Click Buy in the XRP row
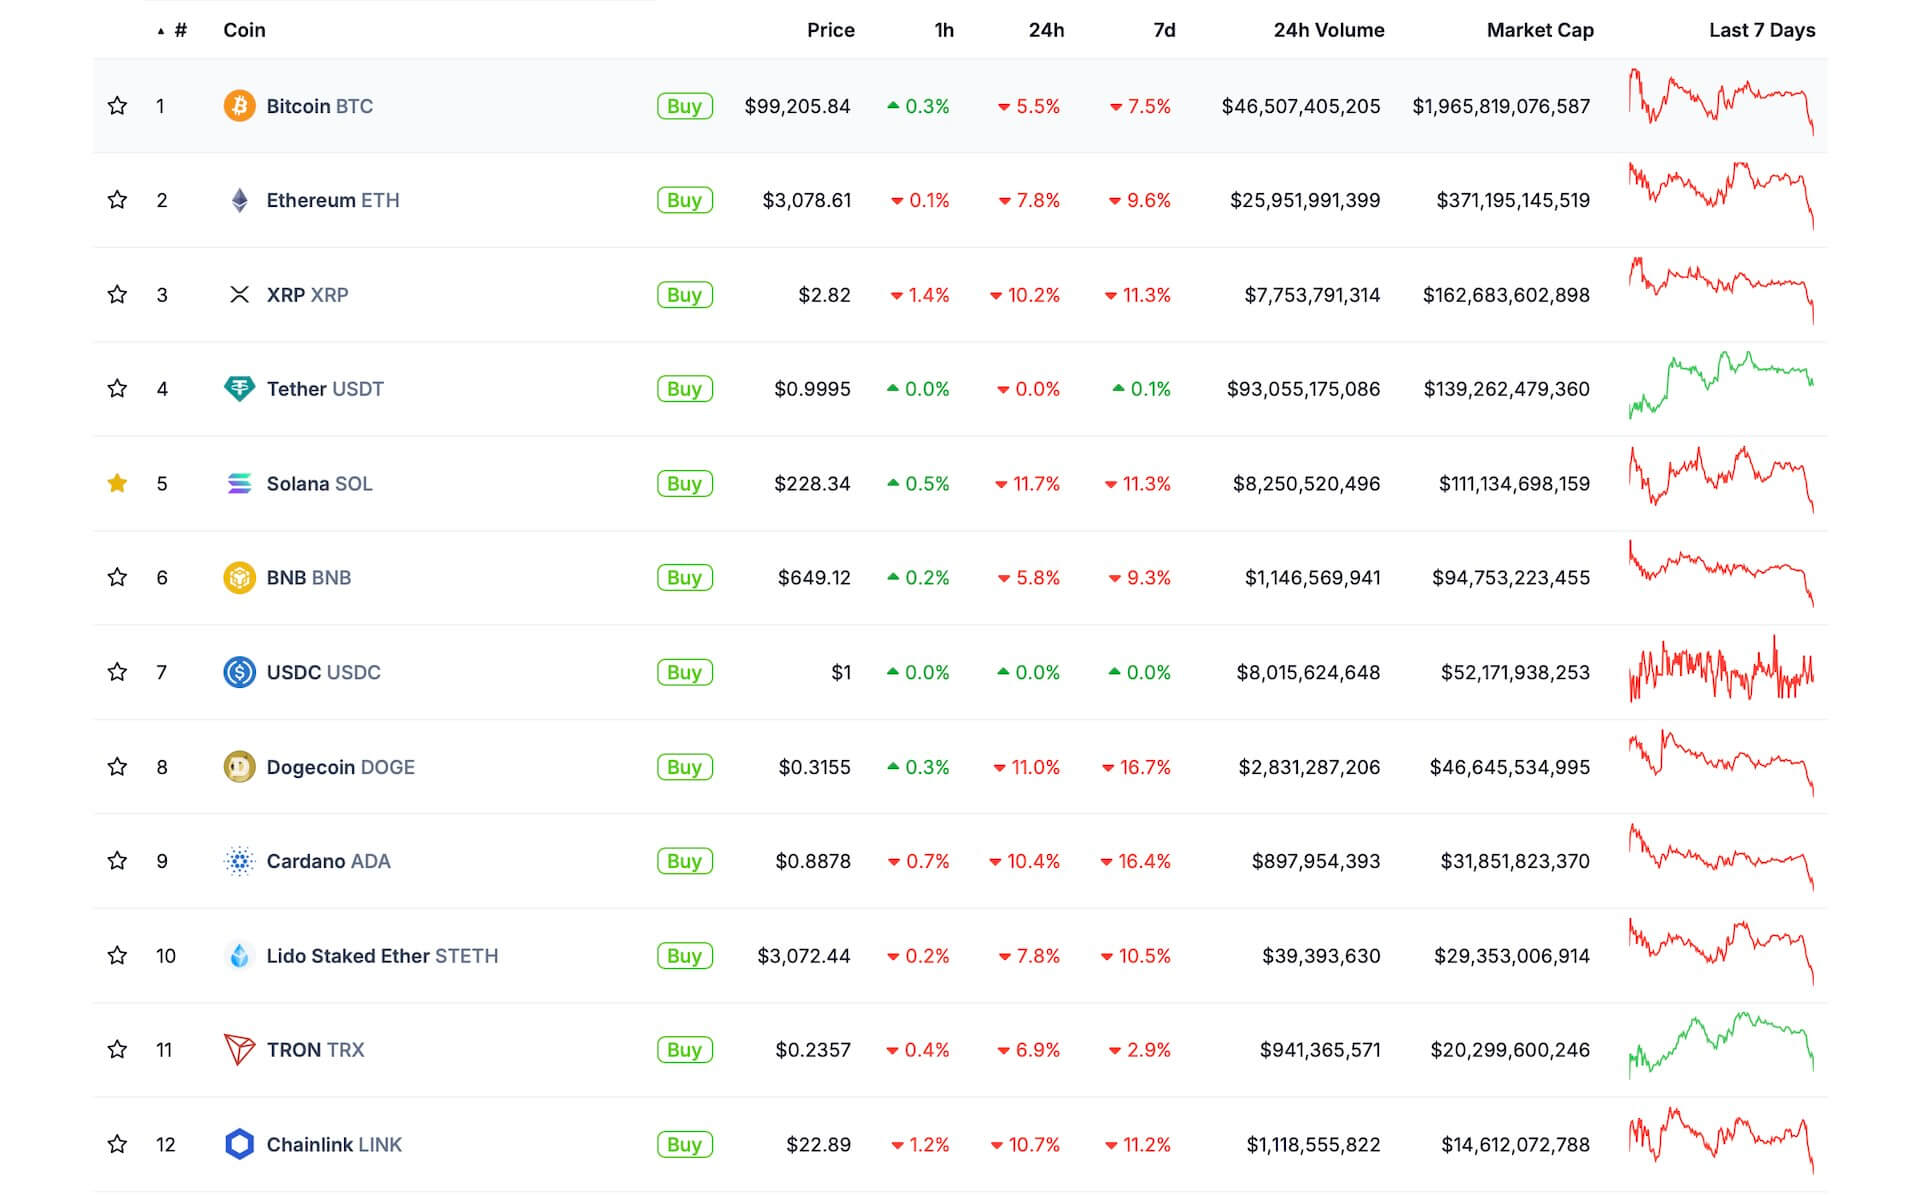 (685, 295)
